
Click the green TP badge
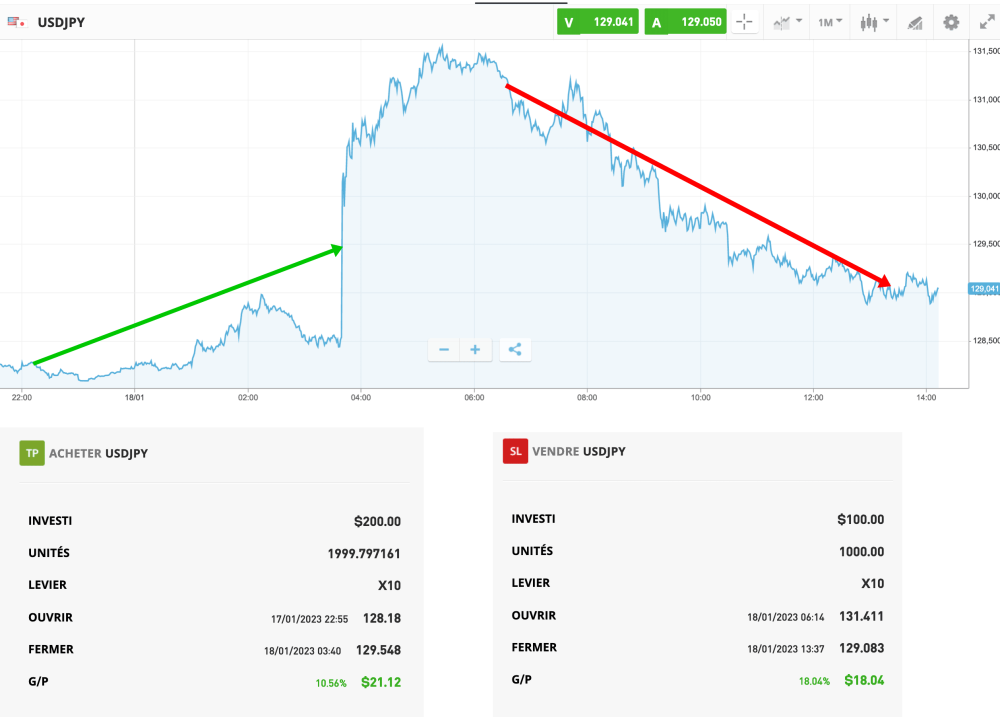(x=33, y=452)
